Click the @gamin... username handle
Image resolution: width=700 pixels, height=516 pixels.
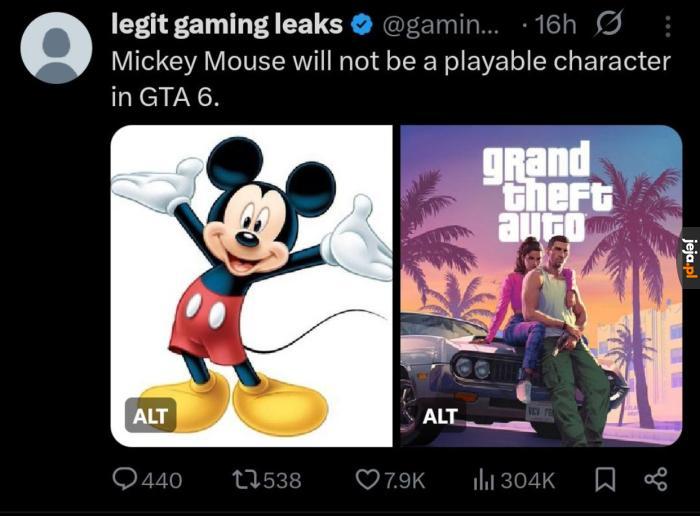442,25
